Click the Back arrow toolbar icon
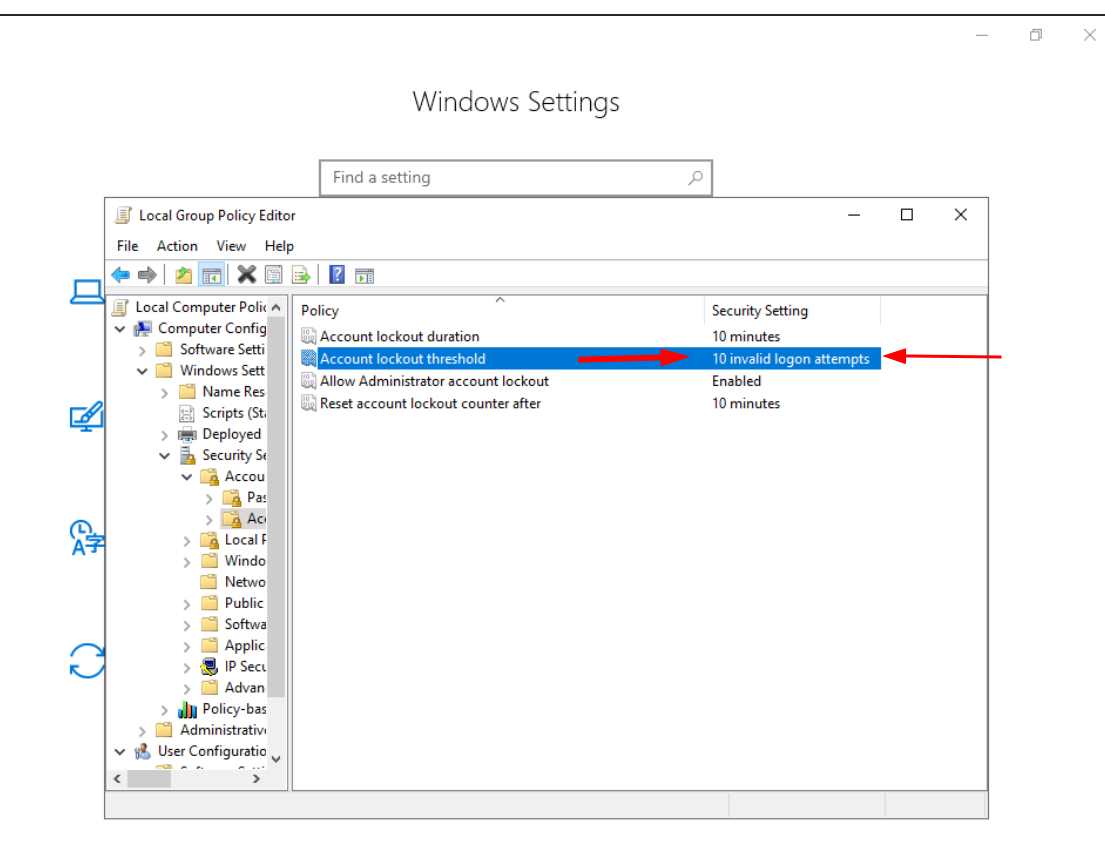This screenshot has height=866, width=1105. pos(120,275)
